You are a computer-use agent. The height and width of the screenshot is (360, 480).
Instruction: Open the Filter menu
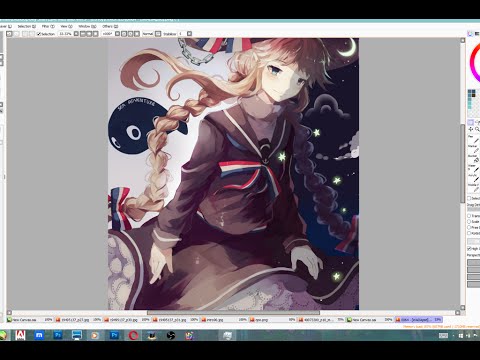click(x=48, y=26)
